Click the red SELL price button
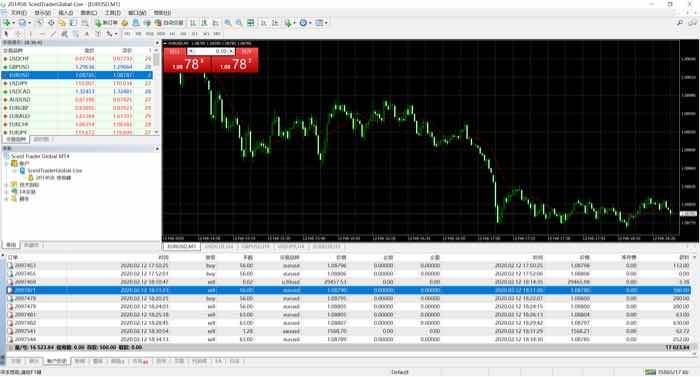The width and height of the screenshot is (700, 377). [187, 64]
